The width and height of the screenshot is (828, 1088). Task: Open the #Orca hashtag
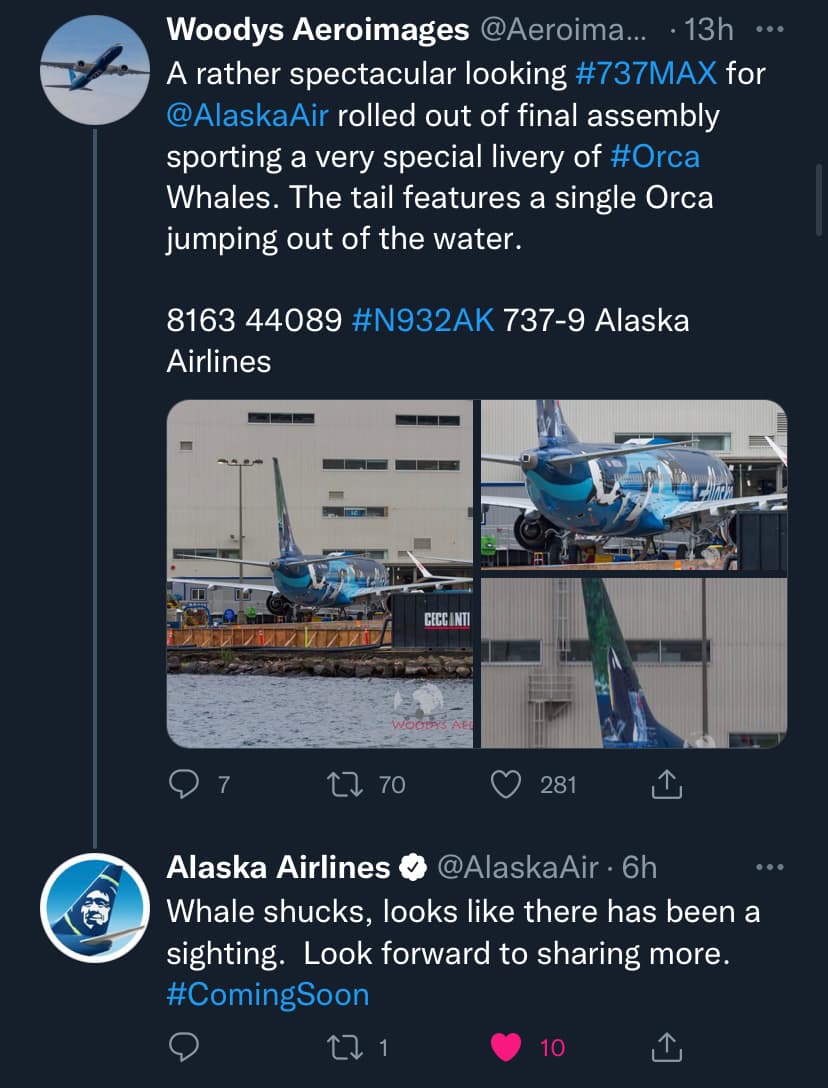pos(654,157)
